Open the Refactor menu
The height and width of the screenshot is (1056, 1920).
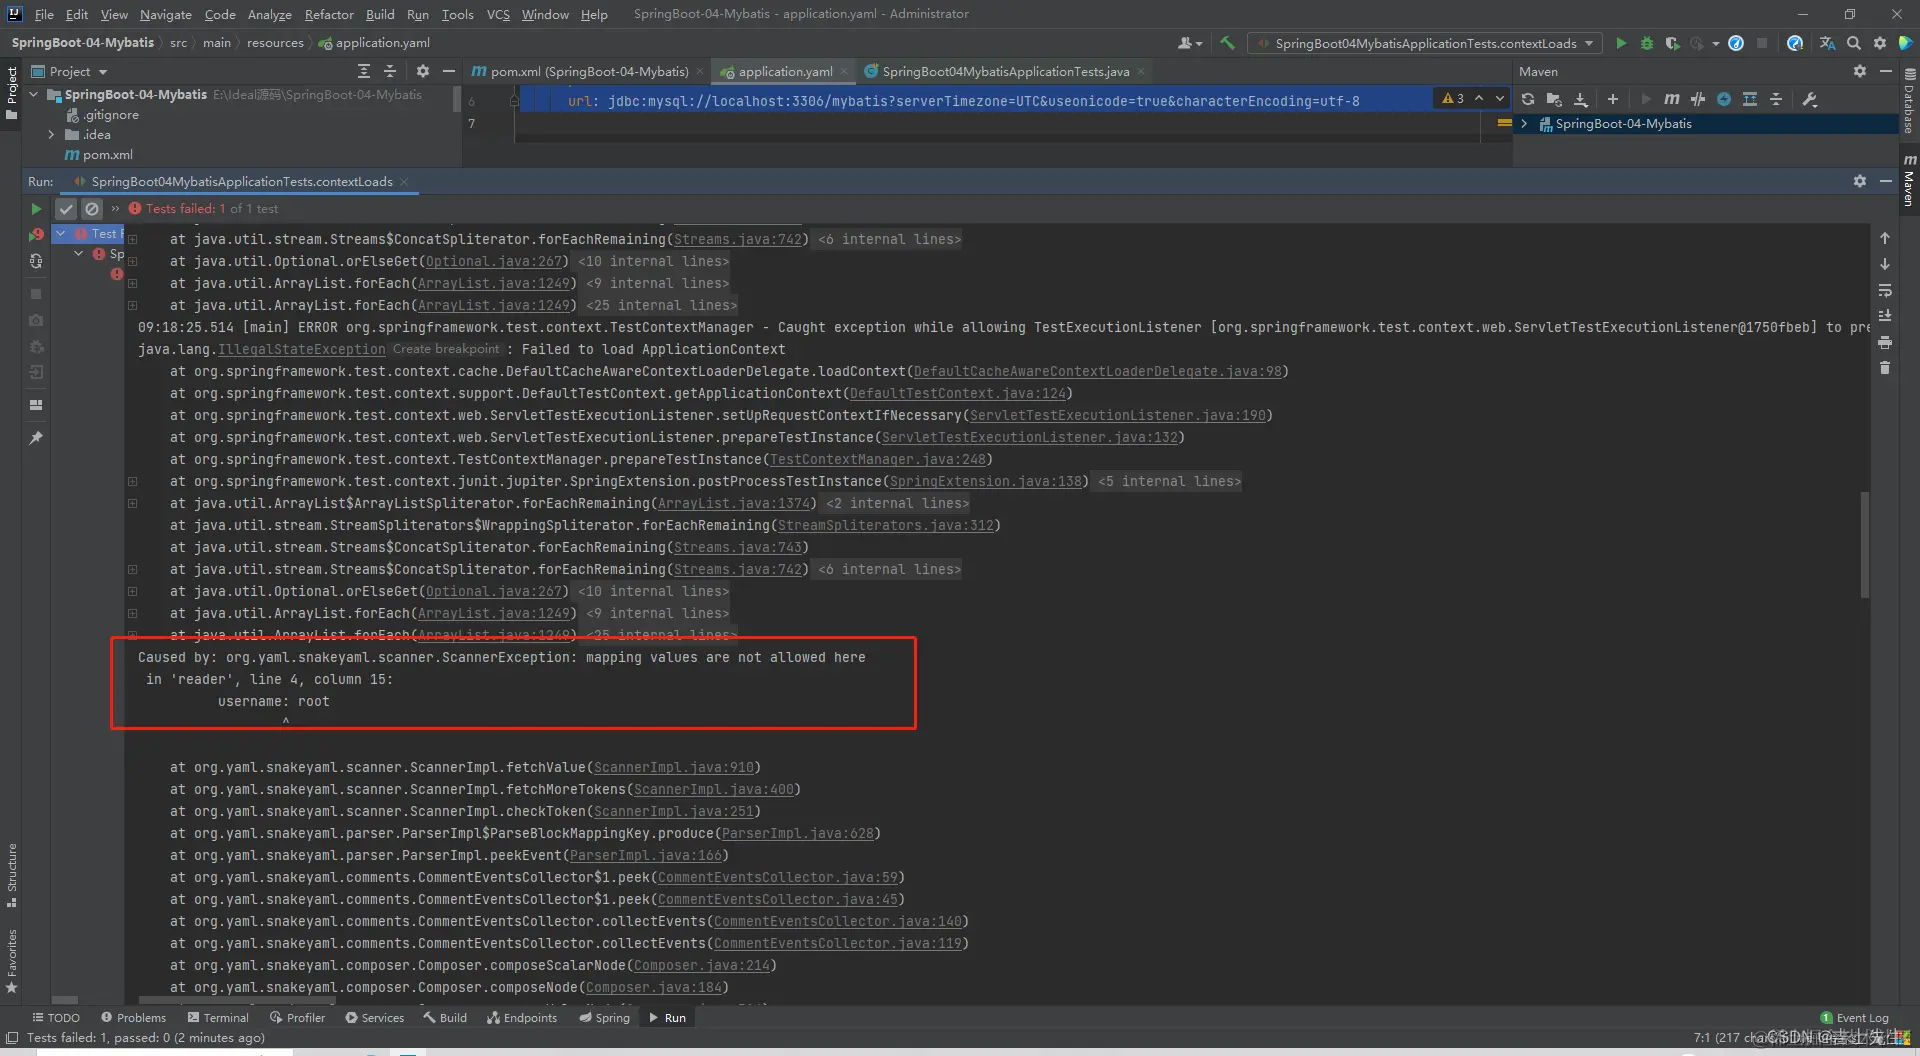point(329,14)
